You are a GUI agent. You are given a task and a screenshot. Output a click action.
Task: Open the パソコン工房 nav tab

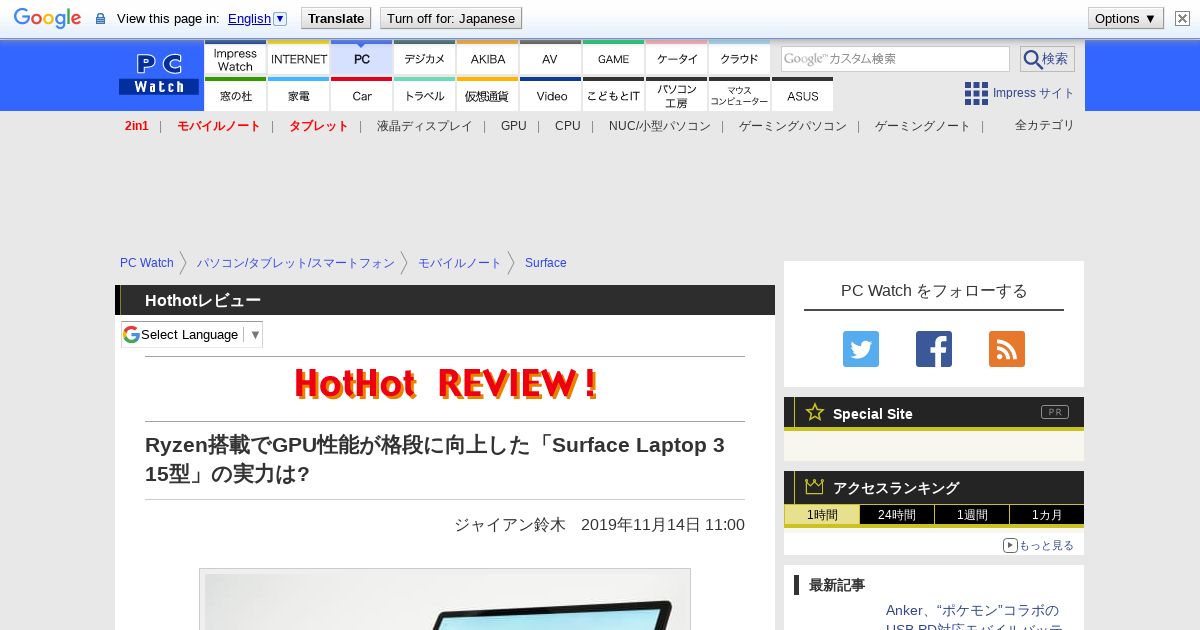click(x=677, y=95)
